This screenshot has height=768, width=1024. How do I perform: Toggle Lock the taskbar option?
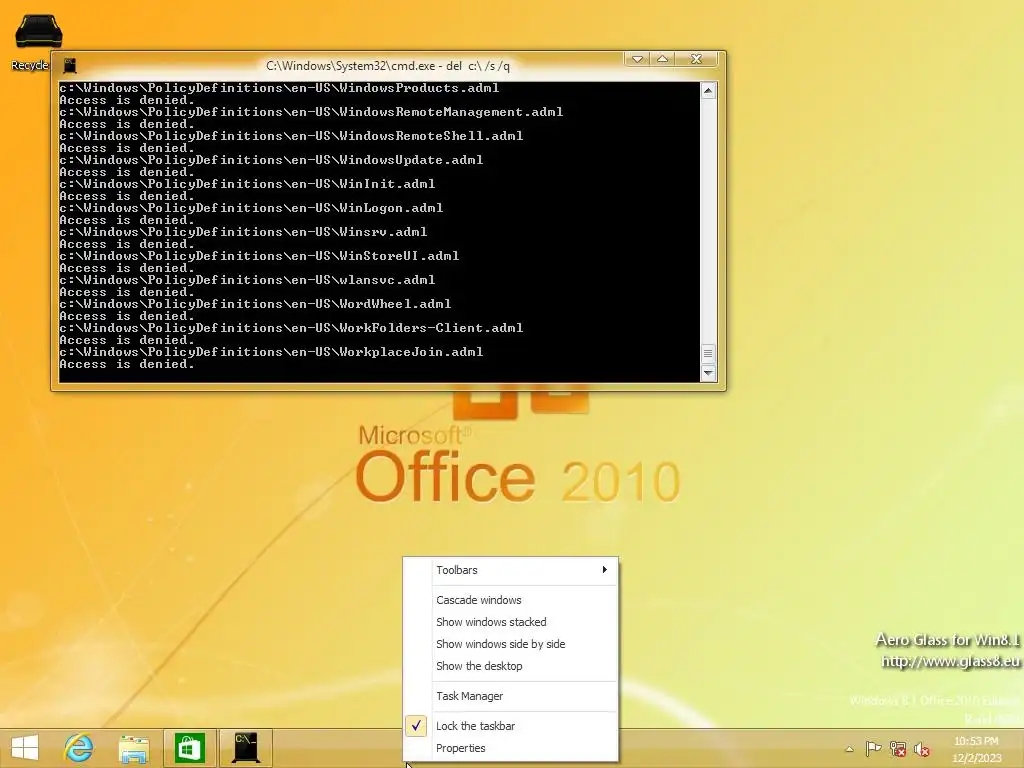(x=511, y=726)
